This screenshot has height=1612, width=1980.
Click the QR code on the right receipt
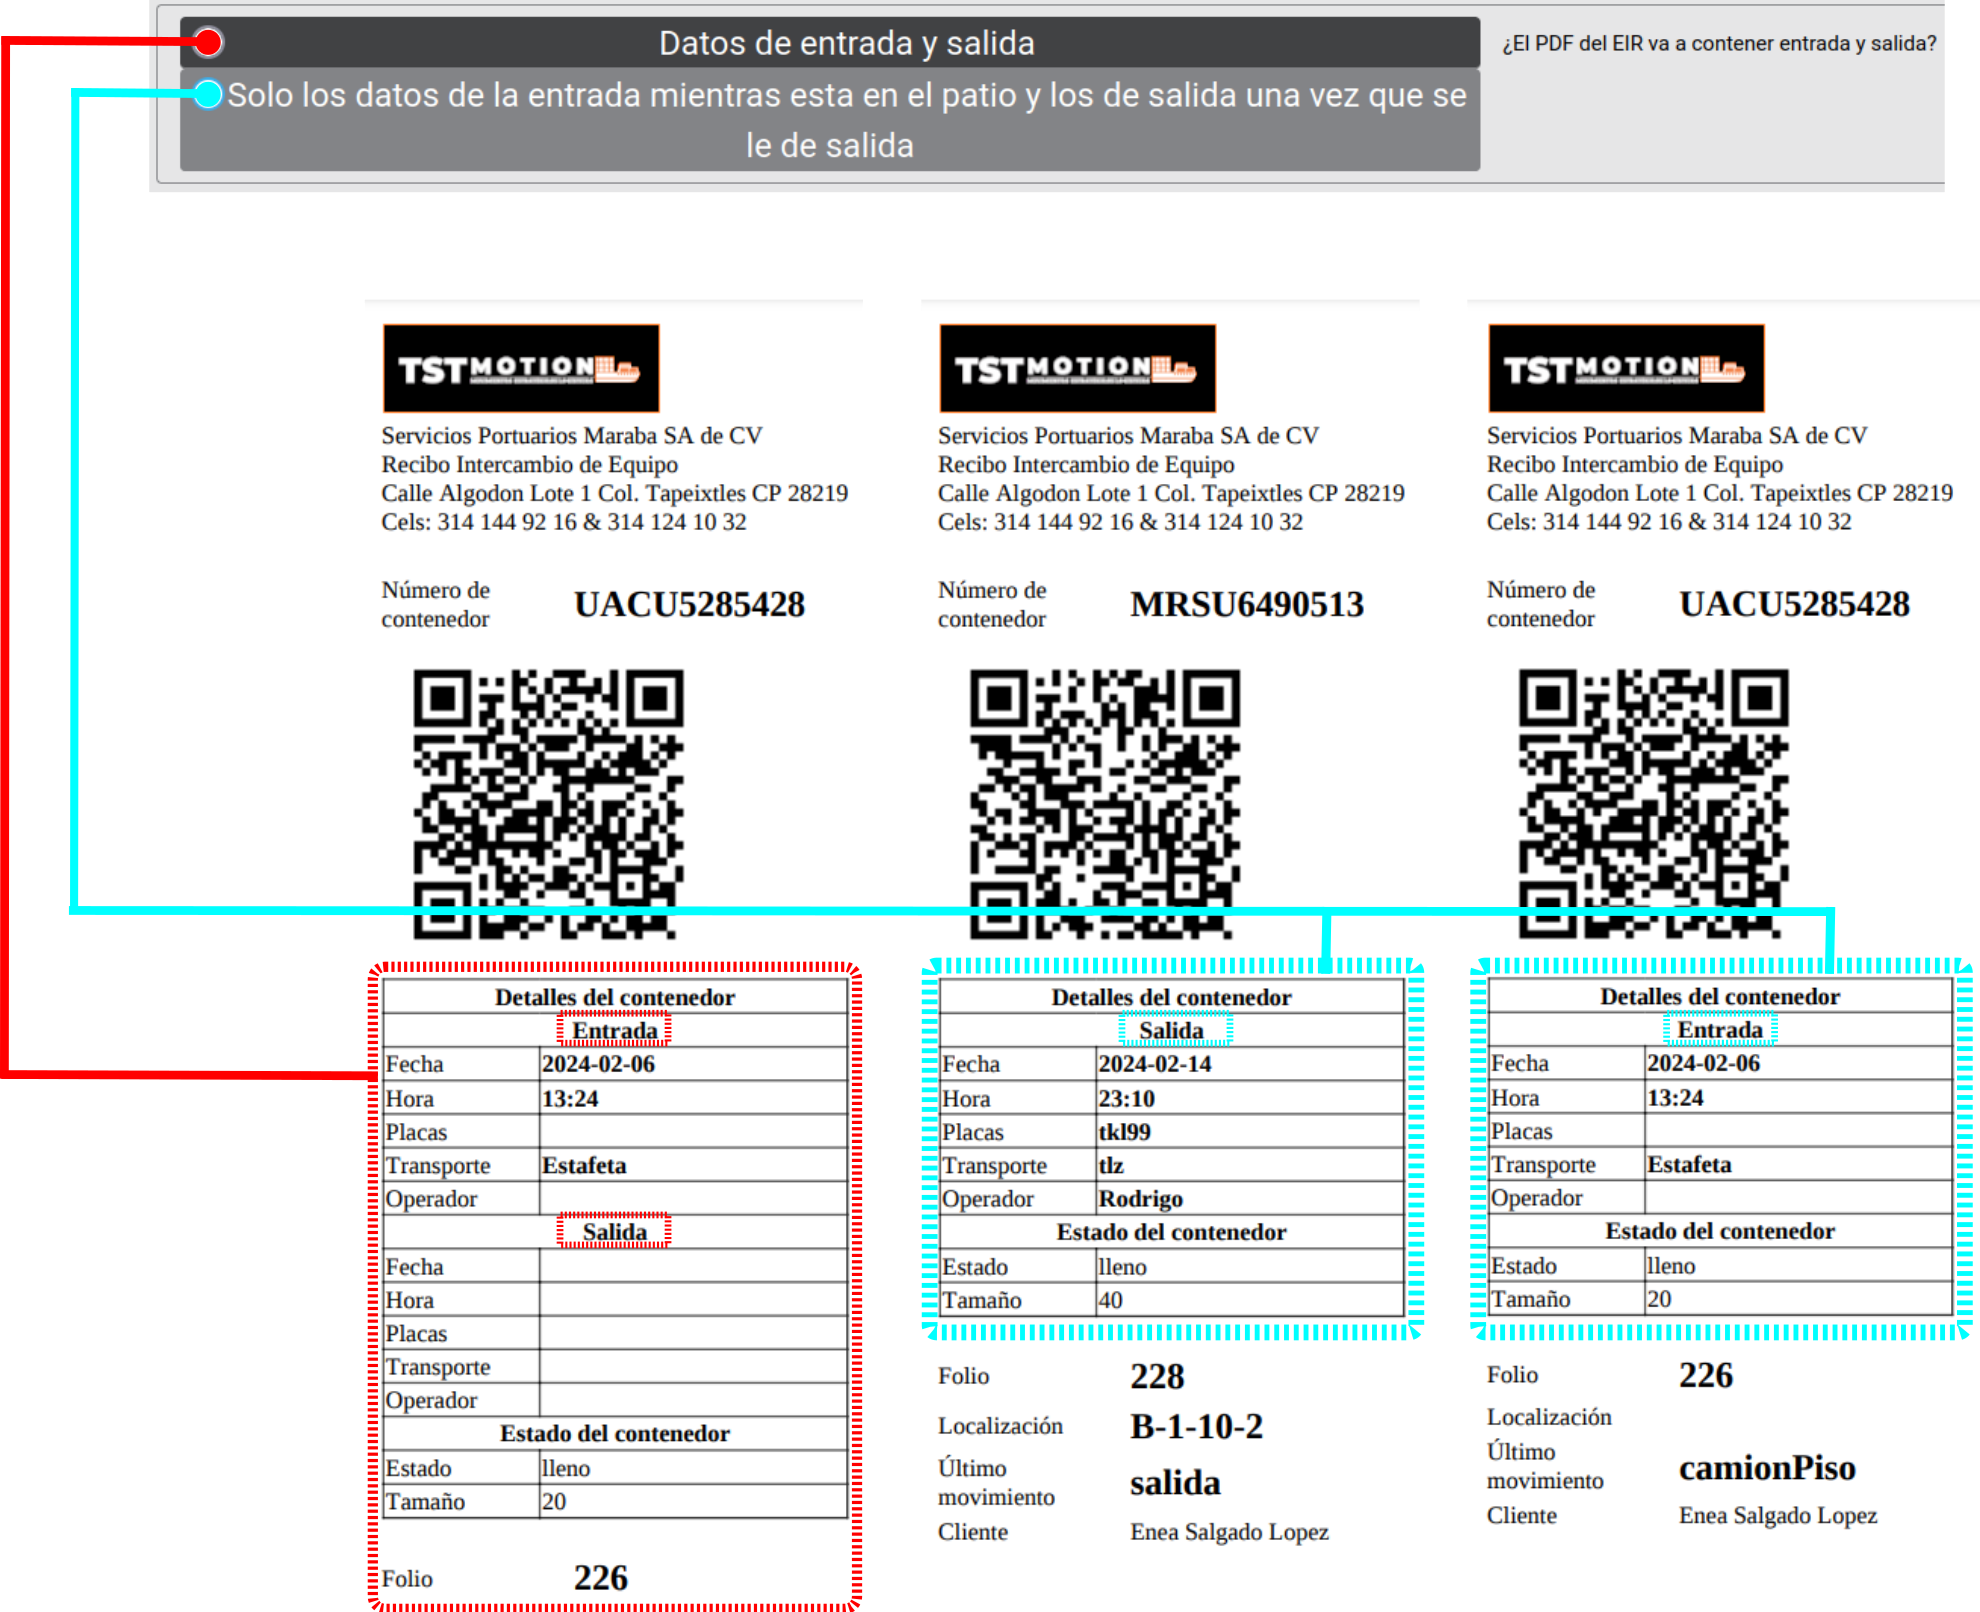(1653, 803)
